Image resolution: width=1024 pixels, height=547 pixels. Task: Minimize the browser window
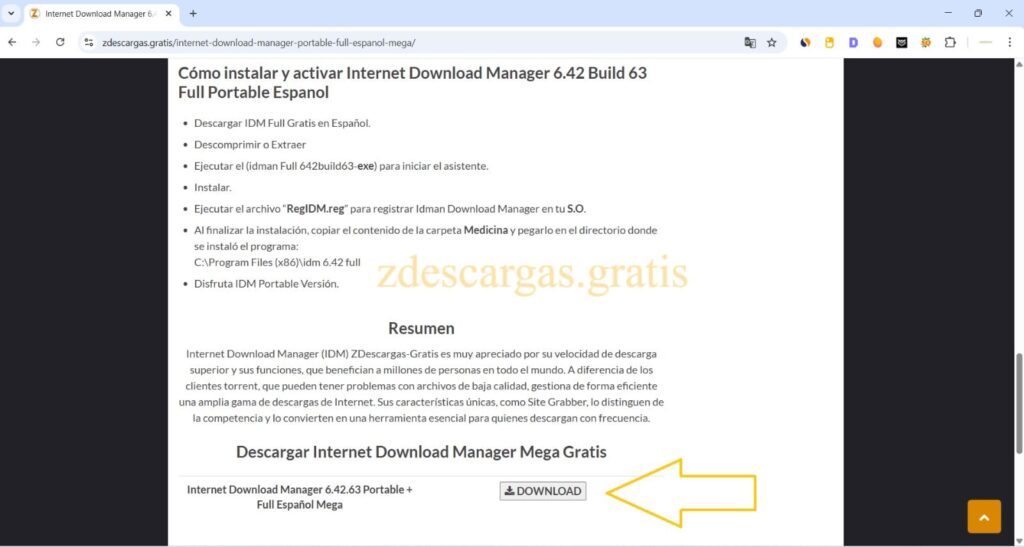948,13
